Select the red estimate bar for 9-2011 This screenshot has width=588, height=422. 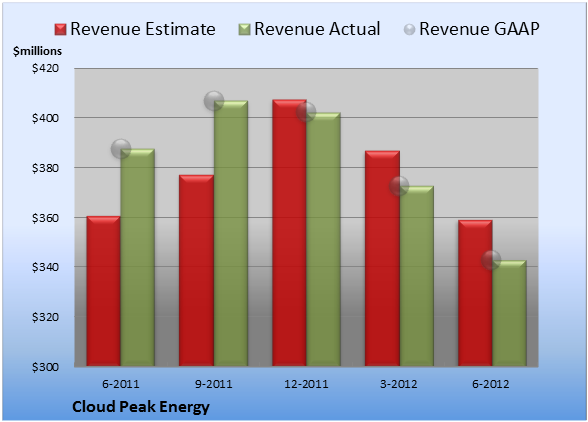pyautogui.click(x=196, y=270)
